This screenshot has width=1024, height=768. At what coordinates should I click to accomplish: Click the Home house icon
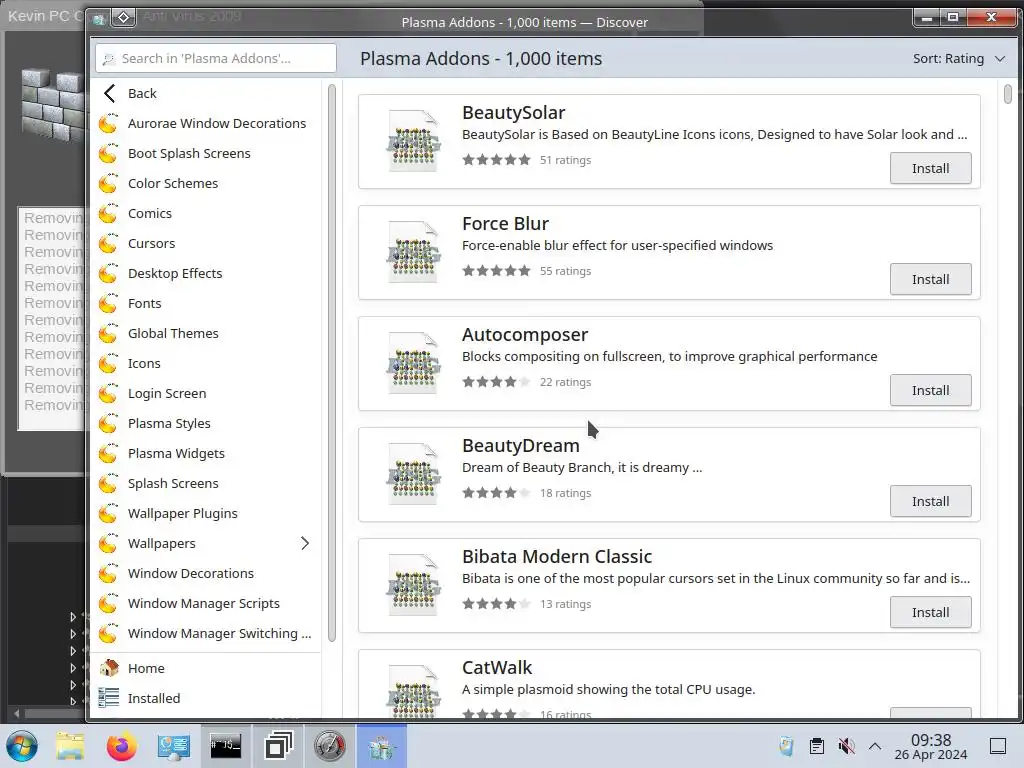click(x=108, y=668)
